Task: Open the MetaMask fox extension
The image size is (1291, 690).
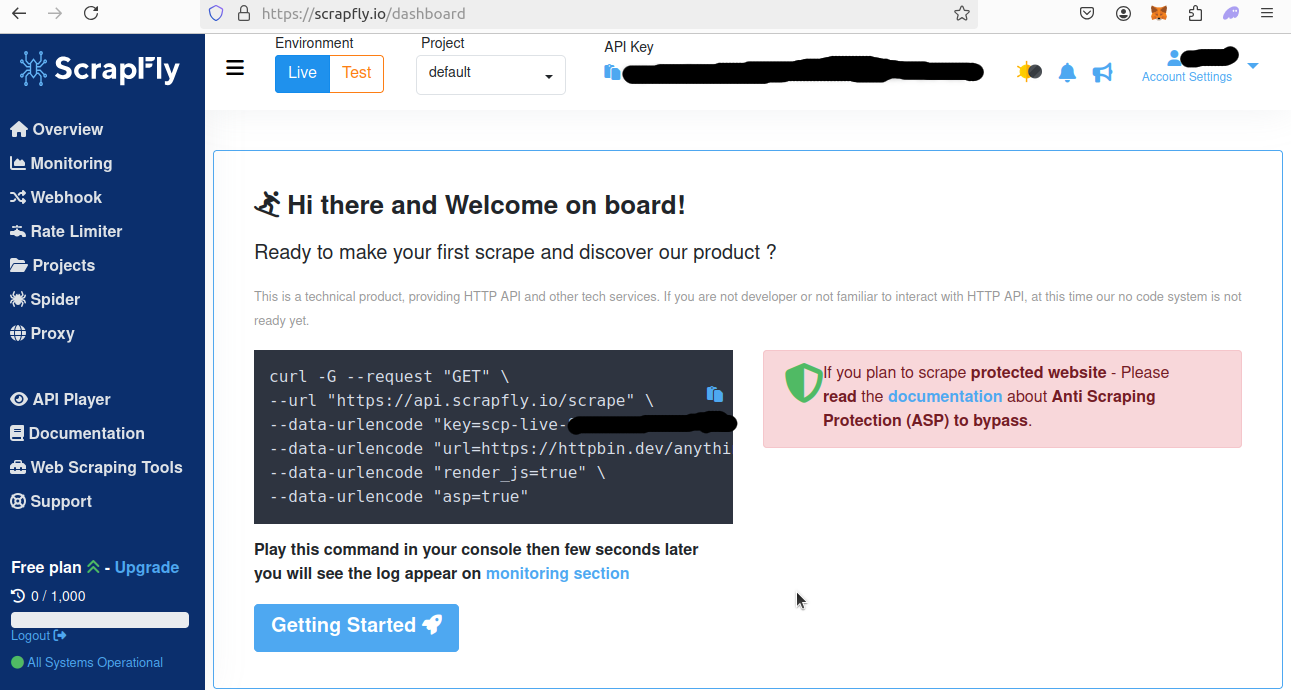Action: [1159, 13]
